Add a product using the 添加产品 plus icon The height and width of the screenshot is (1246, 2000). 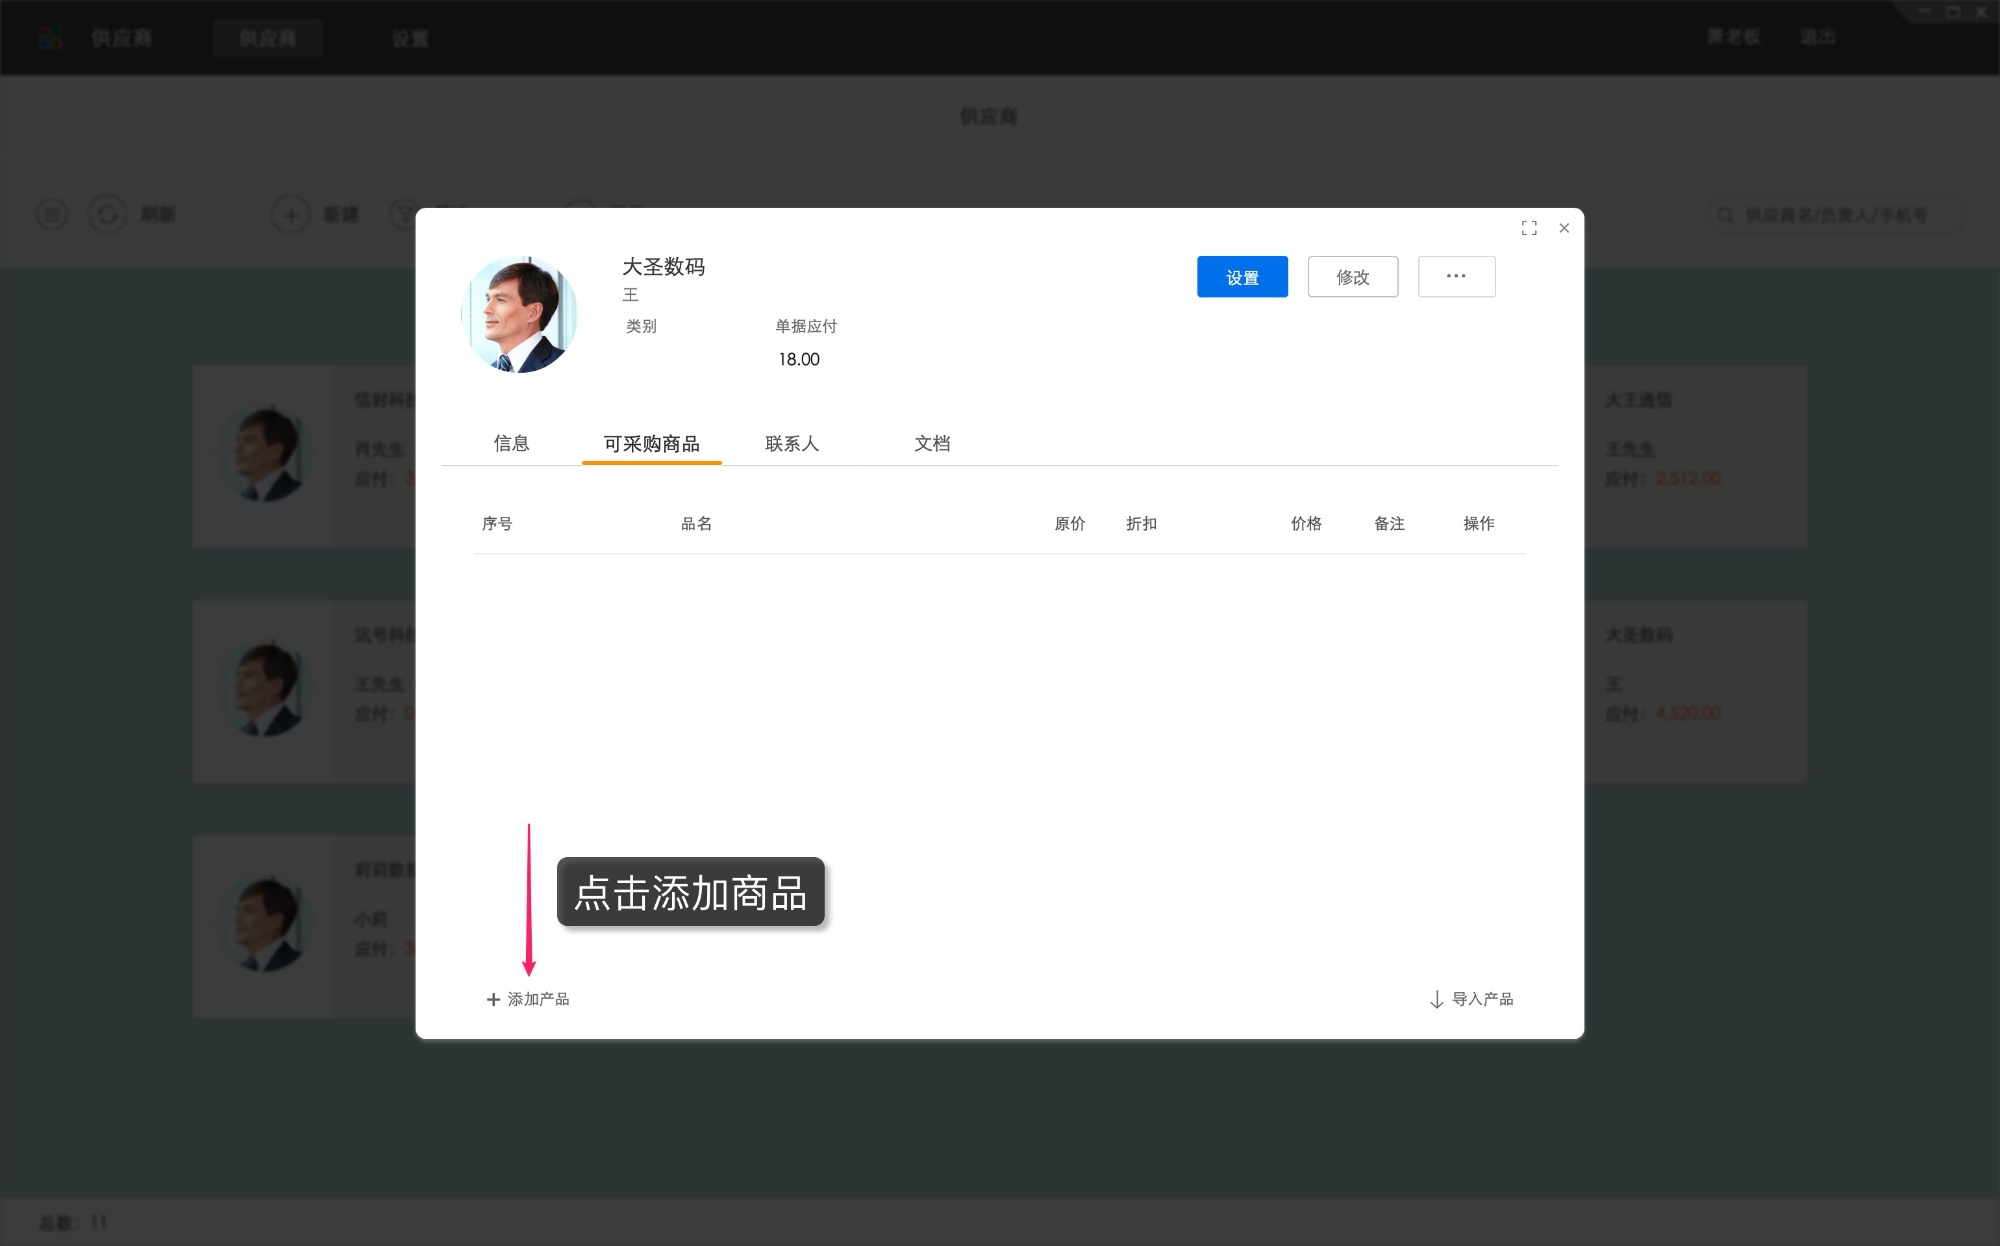(492, 998)
